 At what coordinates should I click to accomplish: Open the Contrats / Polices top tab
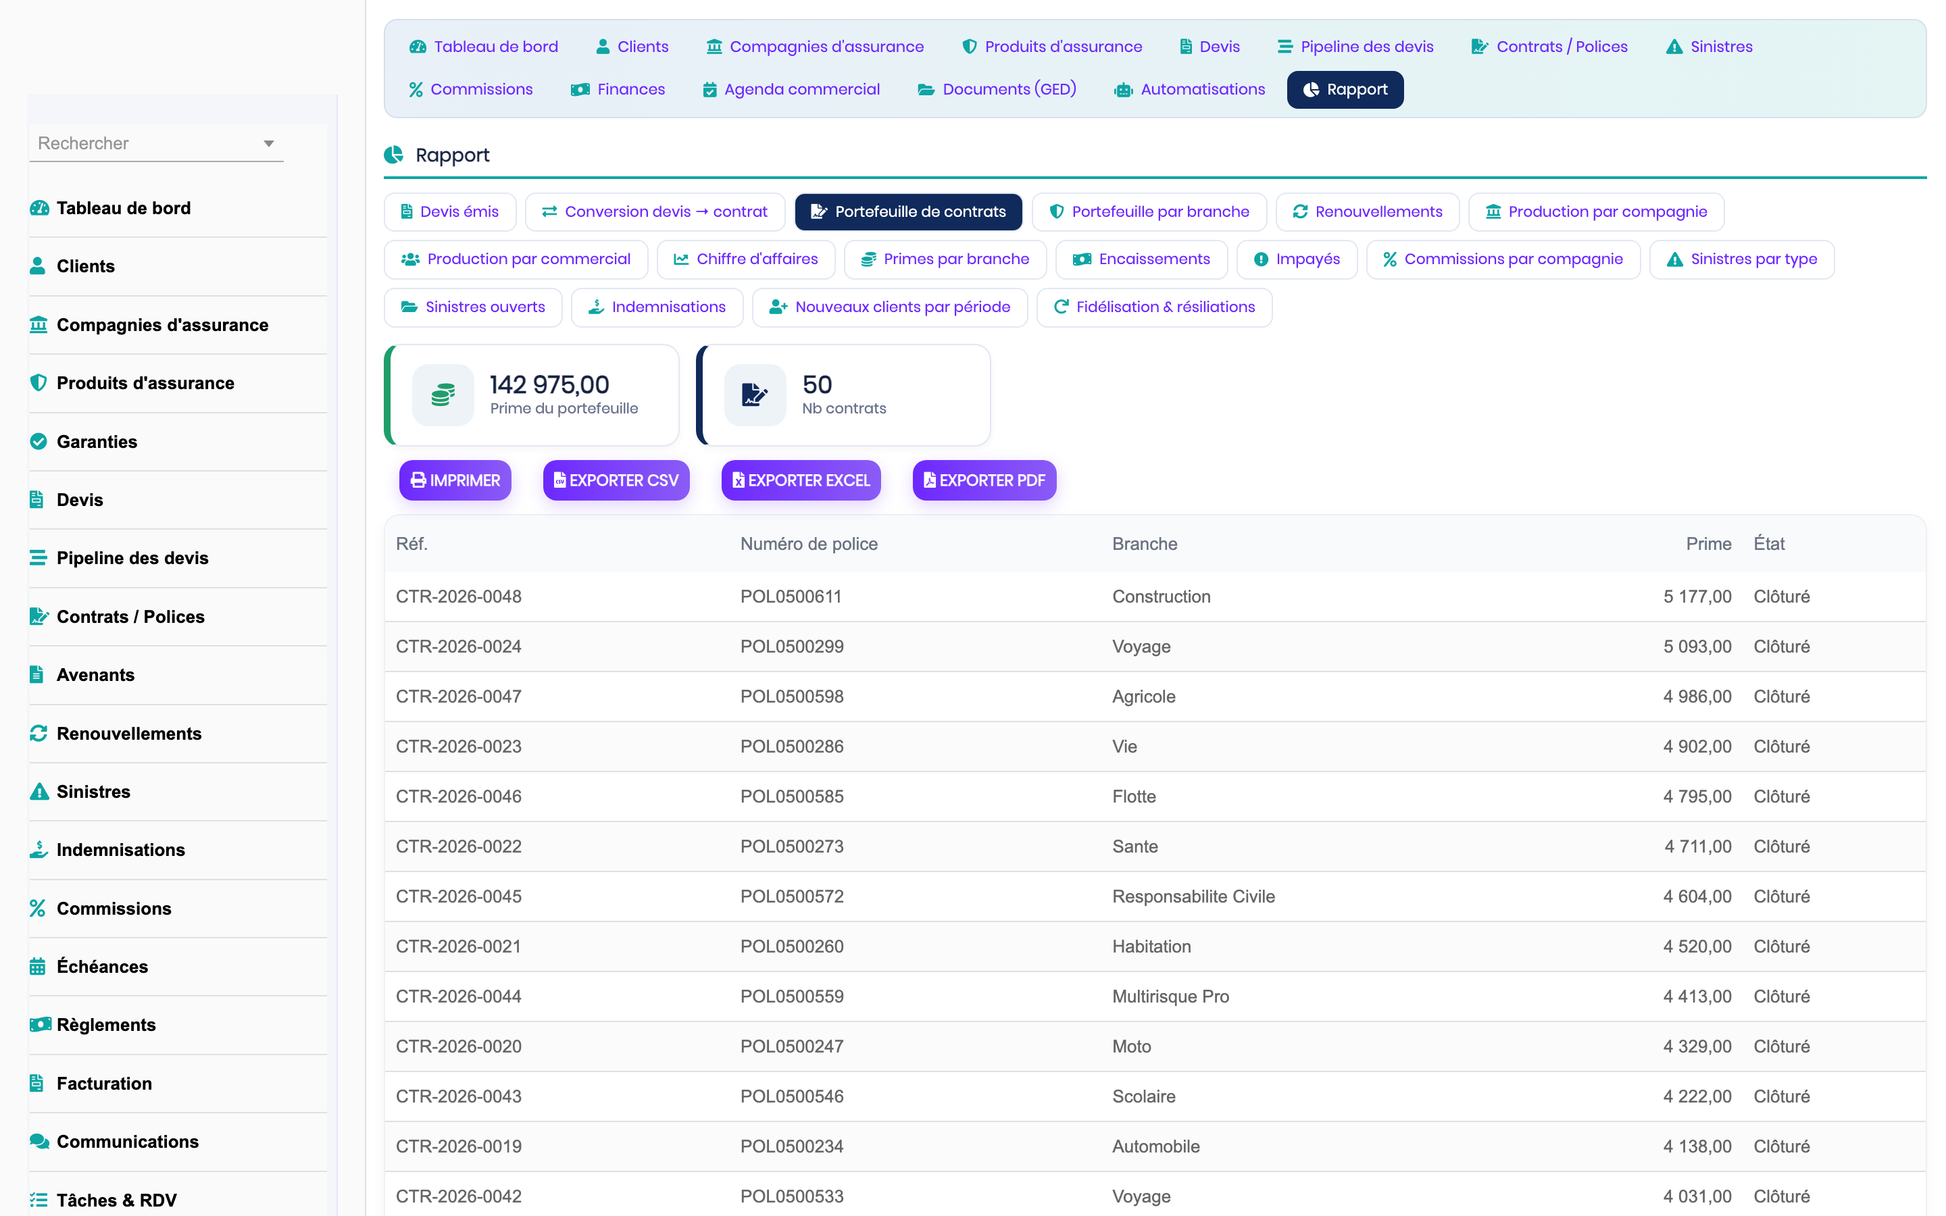[1550, 47]
